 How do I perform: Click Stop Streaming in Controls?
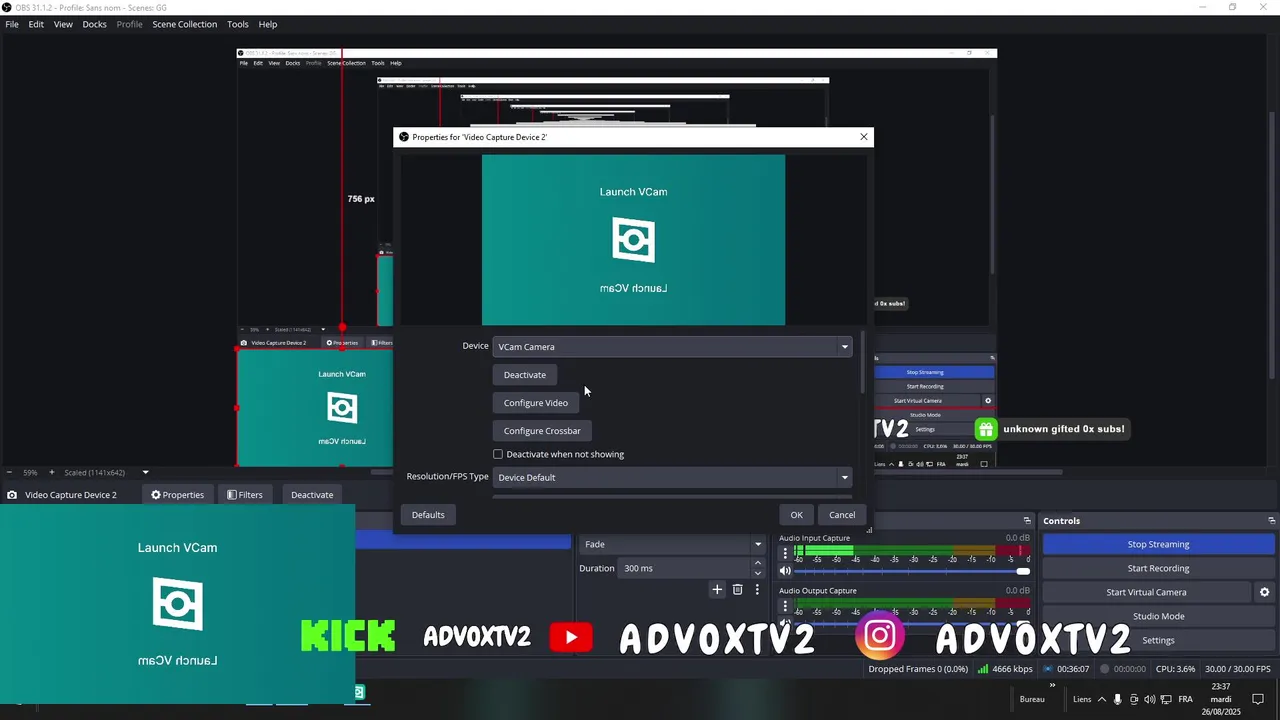point(1158,544)
